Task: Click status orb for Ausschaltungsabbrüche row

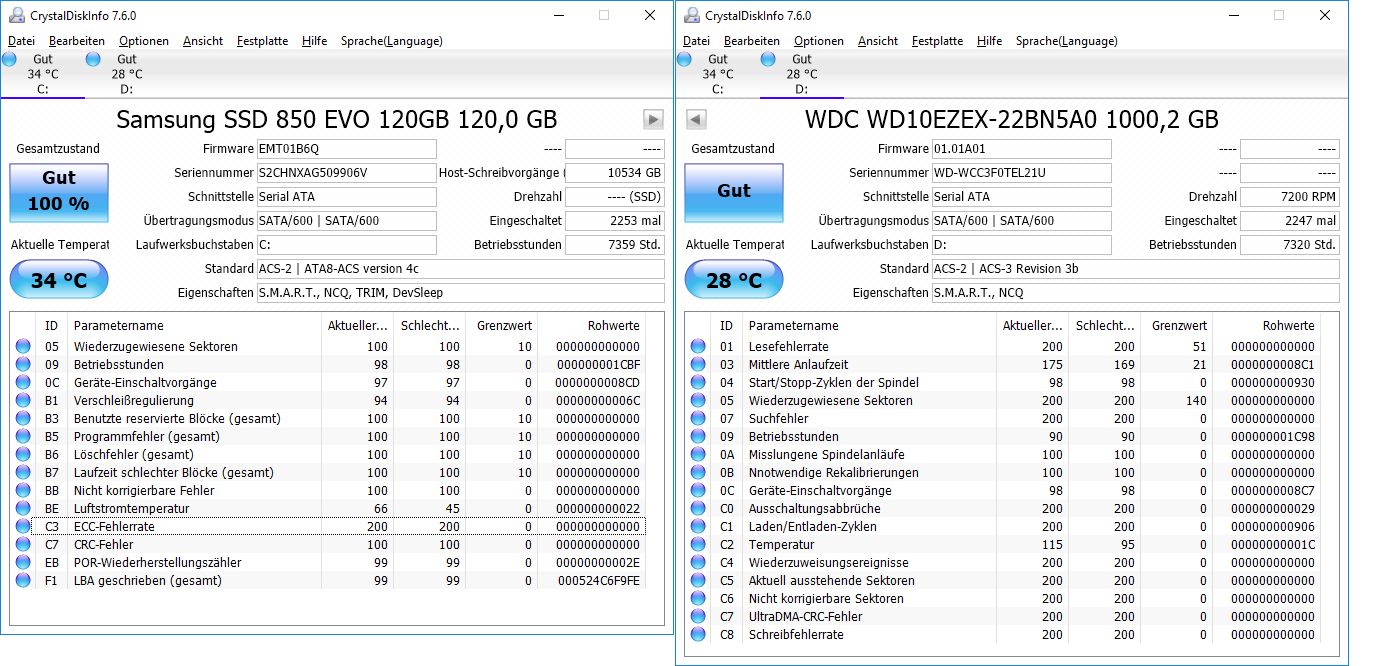Action: coord(698,509)
